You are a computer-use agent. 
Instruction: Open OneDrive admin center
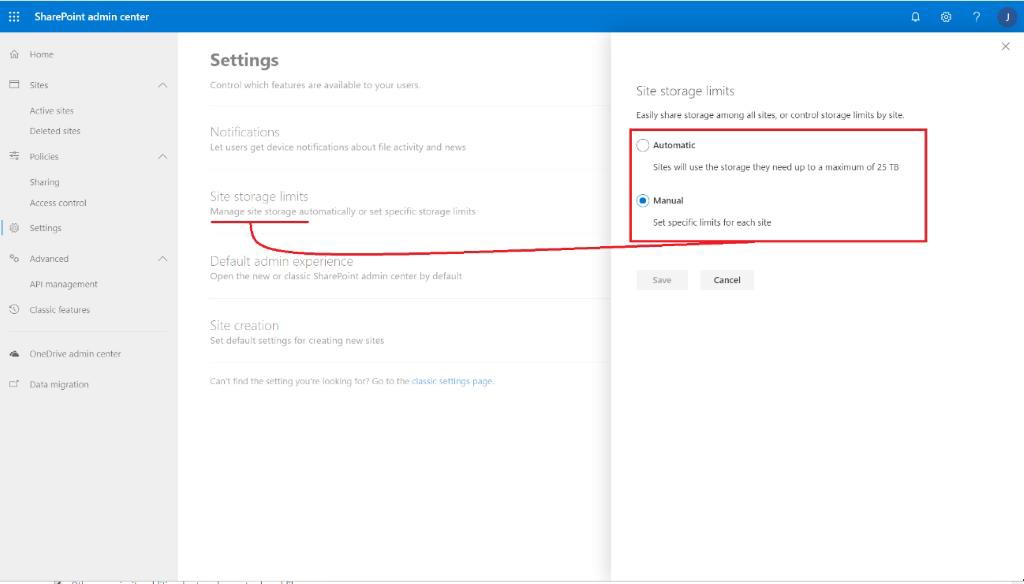click(x=75, y=353)
